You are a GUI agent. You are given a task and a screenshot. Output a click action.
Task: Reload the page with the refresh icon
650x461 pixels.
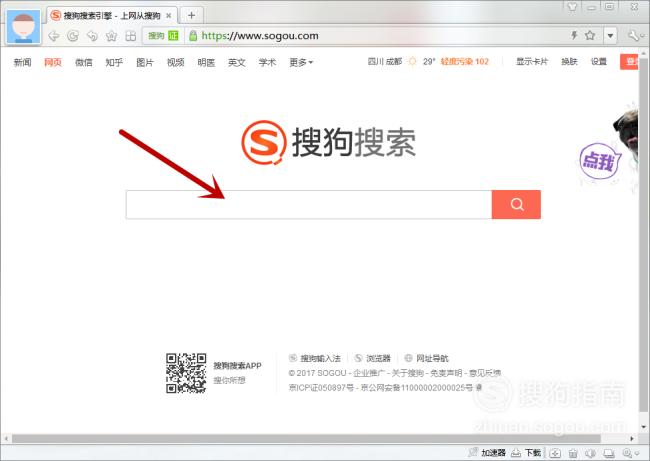point(73,36)
